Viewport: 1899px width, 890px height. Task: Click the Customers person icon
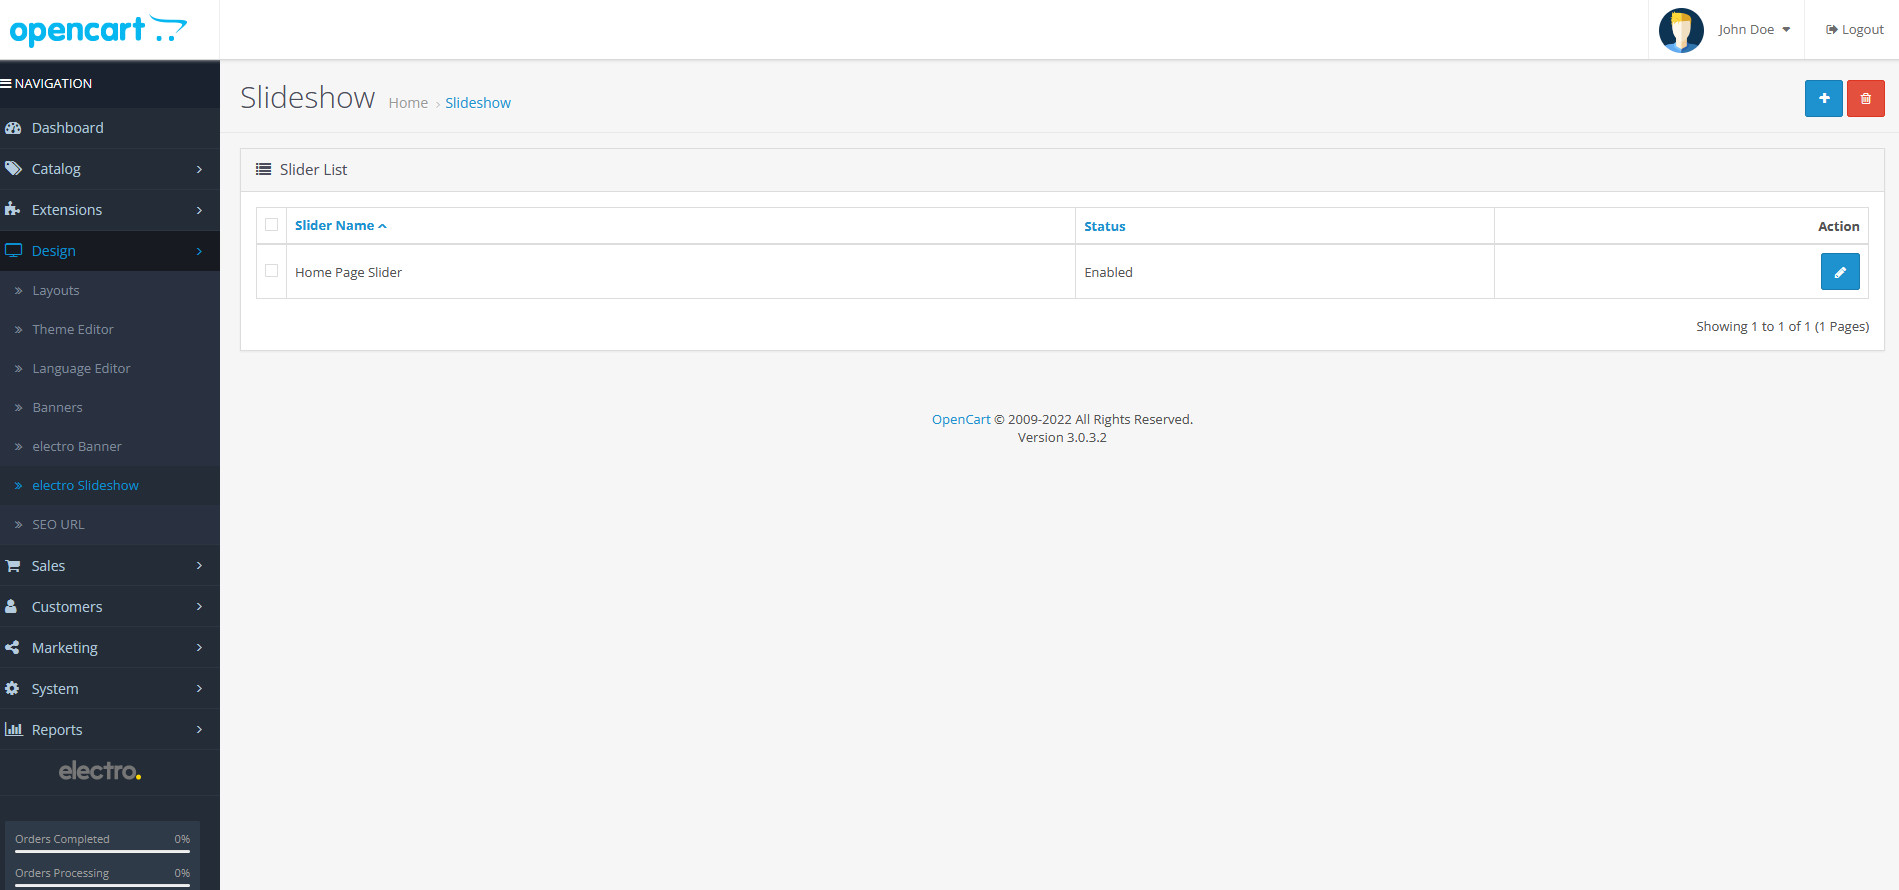11,607
